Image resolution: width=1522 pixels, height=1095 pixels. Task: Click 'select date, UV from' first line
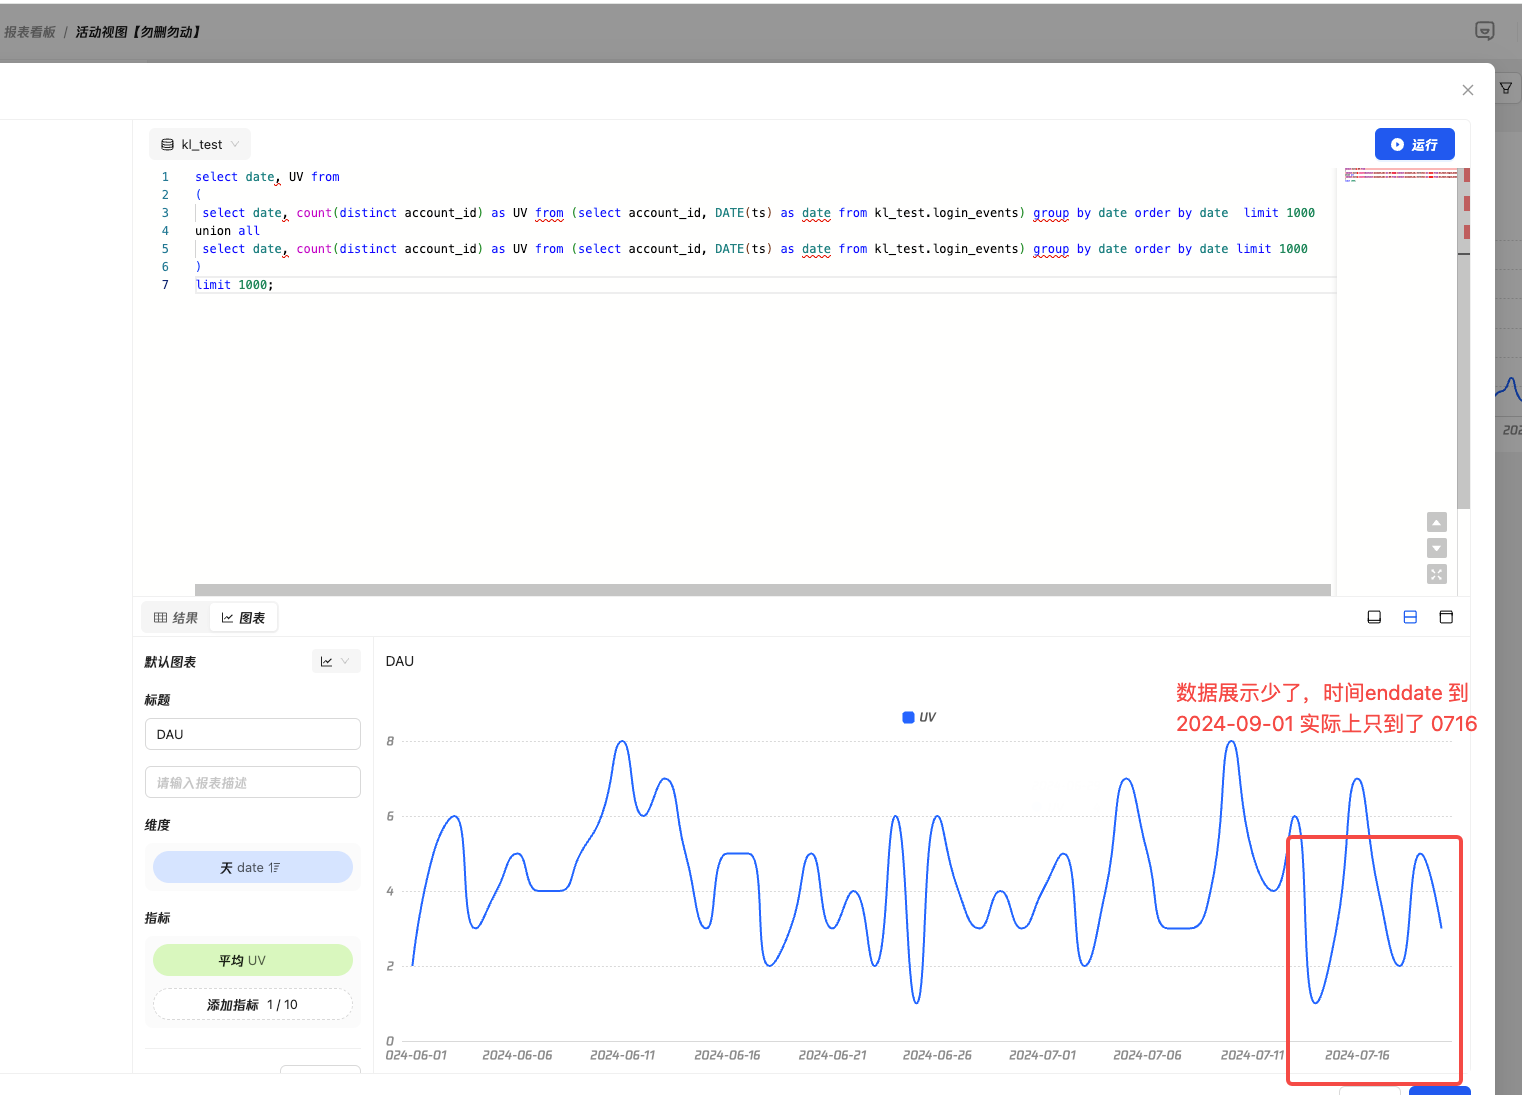(267, 177)
